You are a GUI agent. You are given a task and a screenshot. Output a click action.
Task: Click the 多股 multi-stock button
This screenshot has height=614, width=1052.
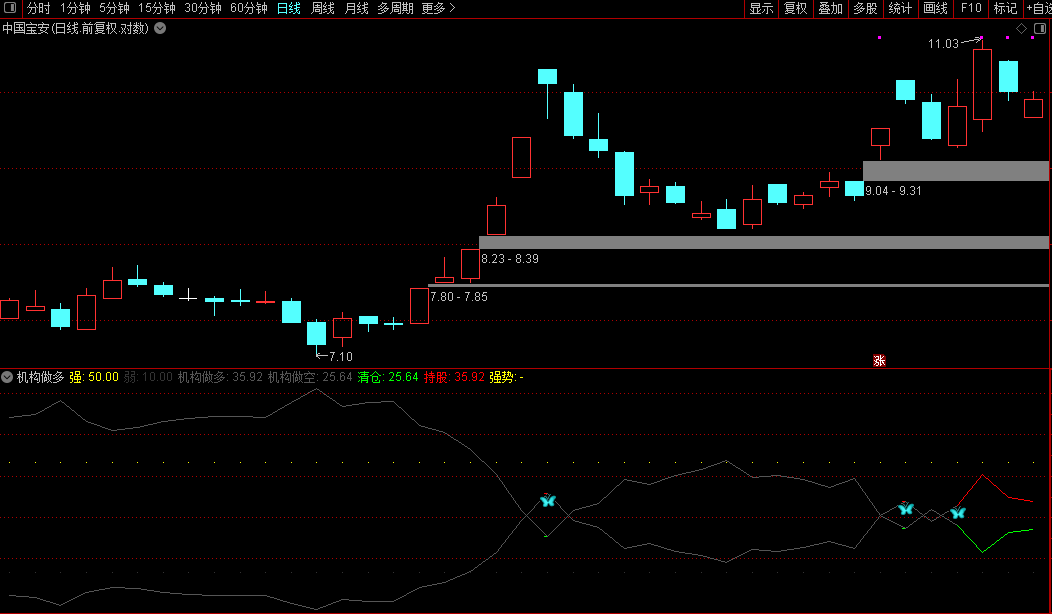(x=865, y=8)
